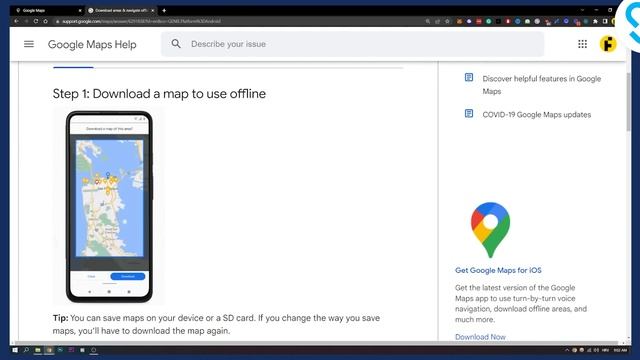
Task: Open the Google account avatar
Action: point(608,44)
